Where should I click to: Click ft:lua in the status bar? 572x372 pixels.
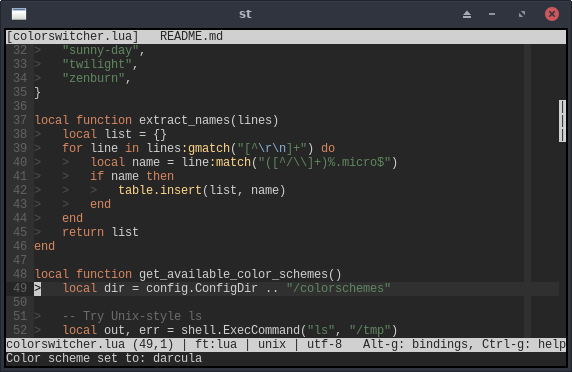pos(216,344)
